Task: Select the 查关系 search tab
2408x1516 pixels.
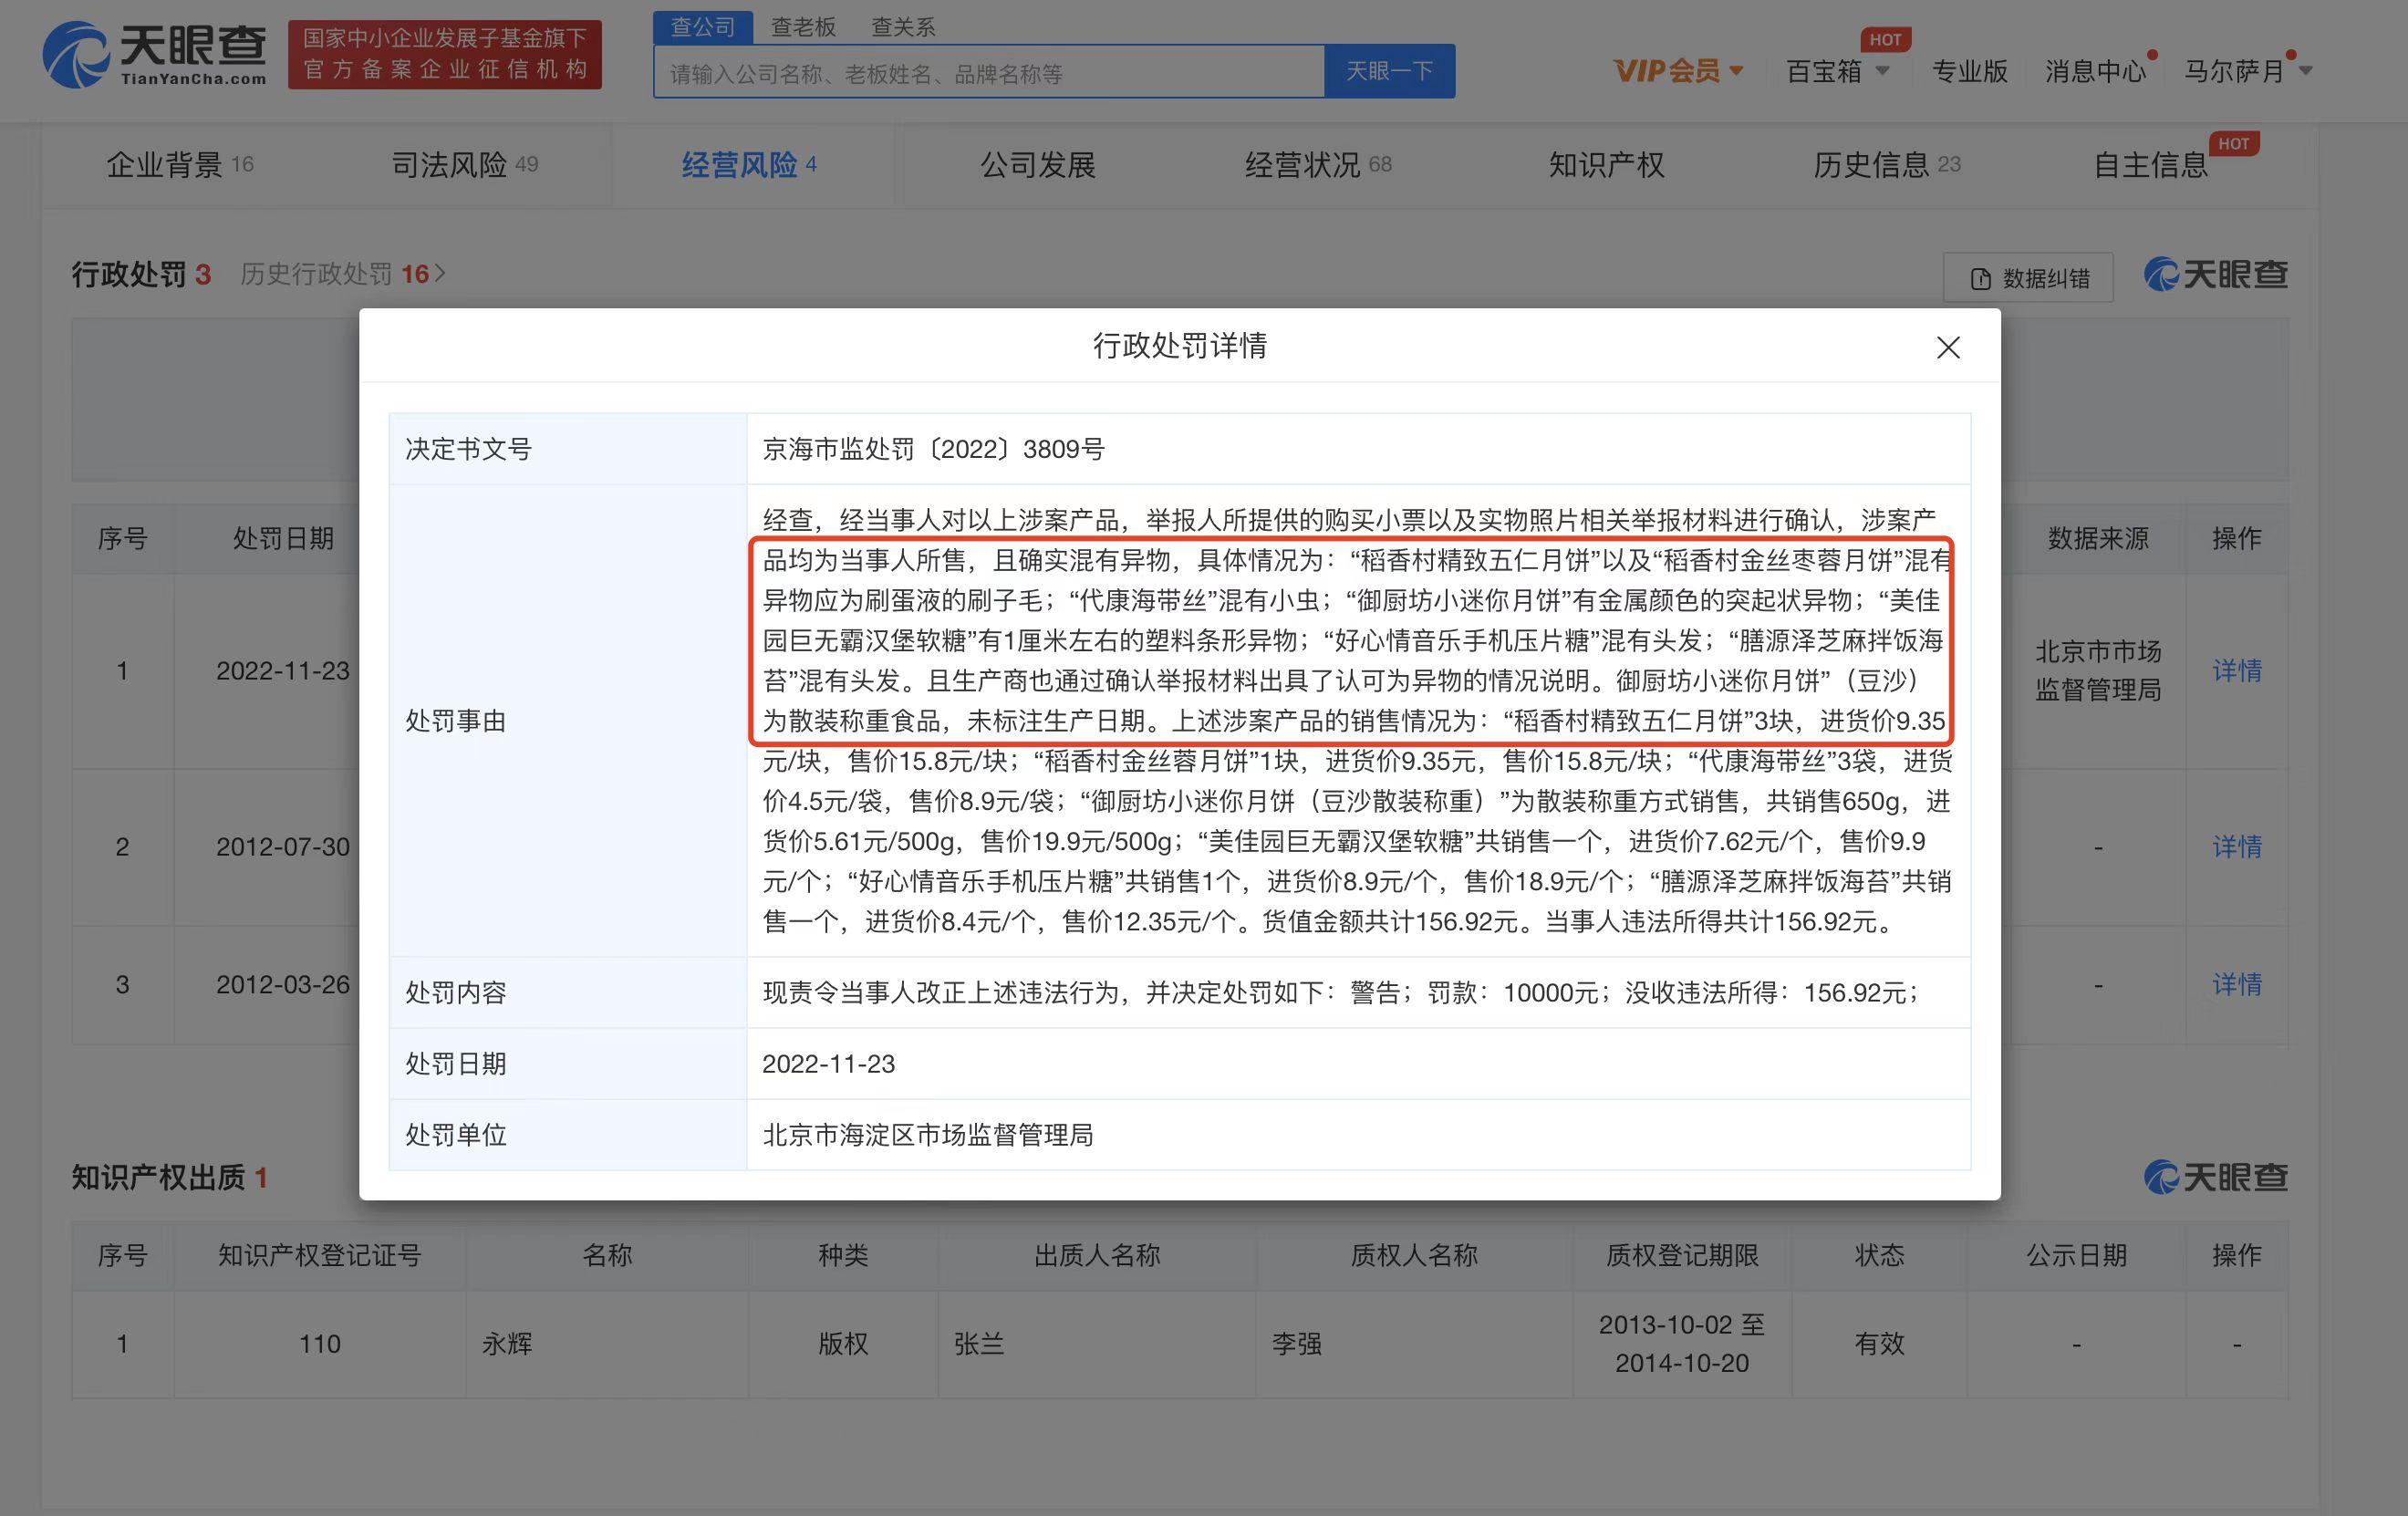Action: 903,27
